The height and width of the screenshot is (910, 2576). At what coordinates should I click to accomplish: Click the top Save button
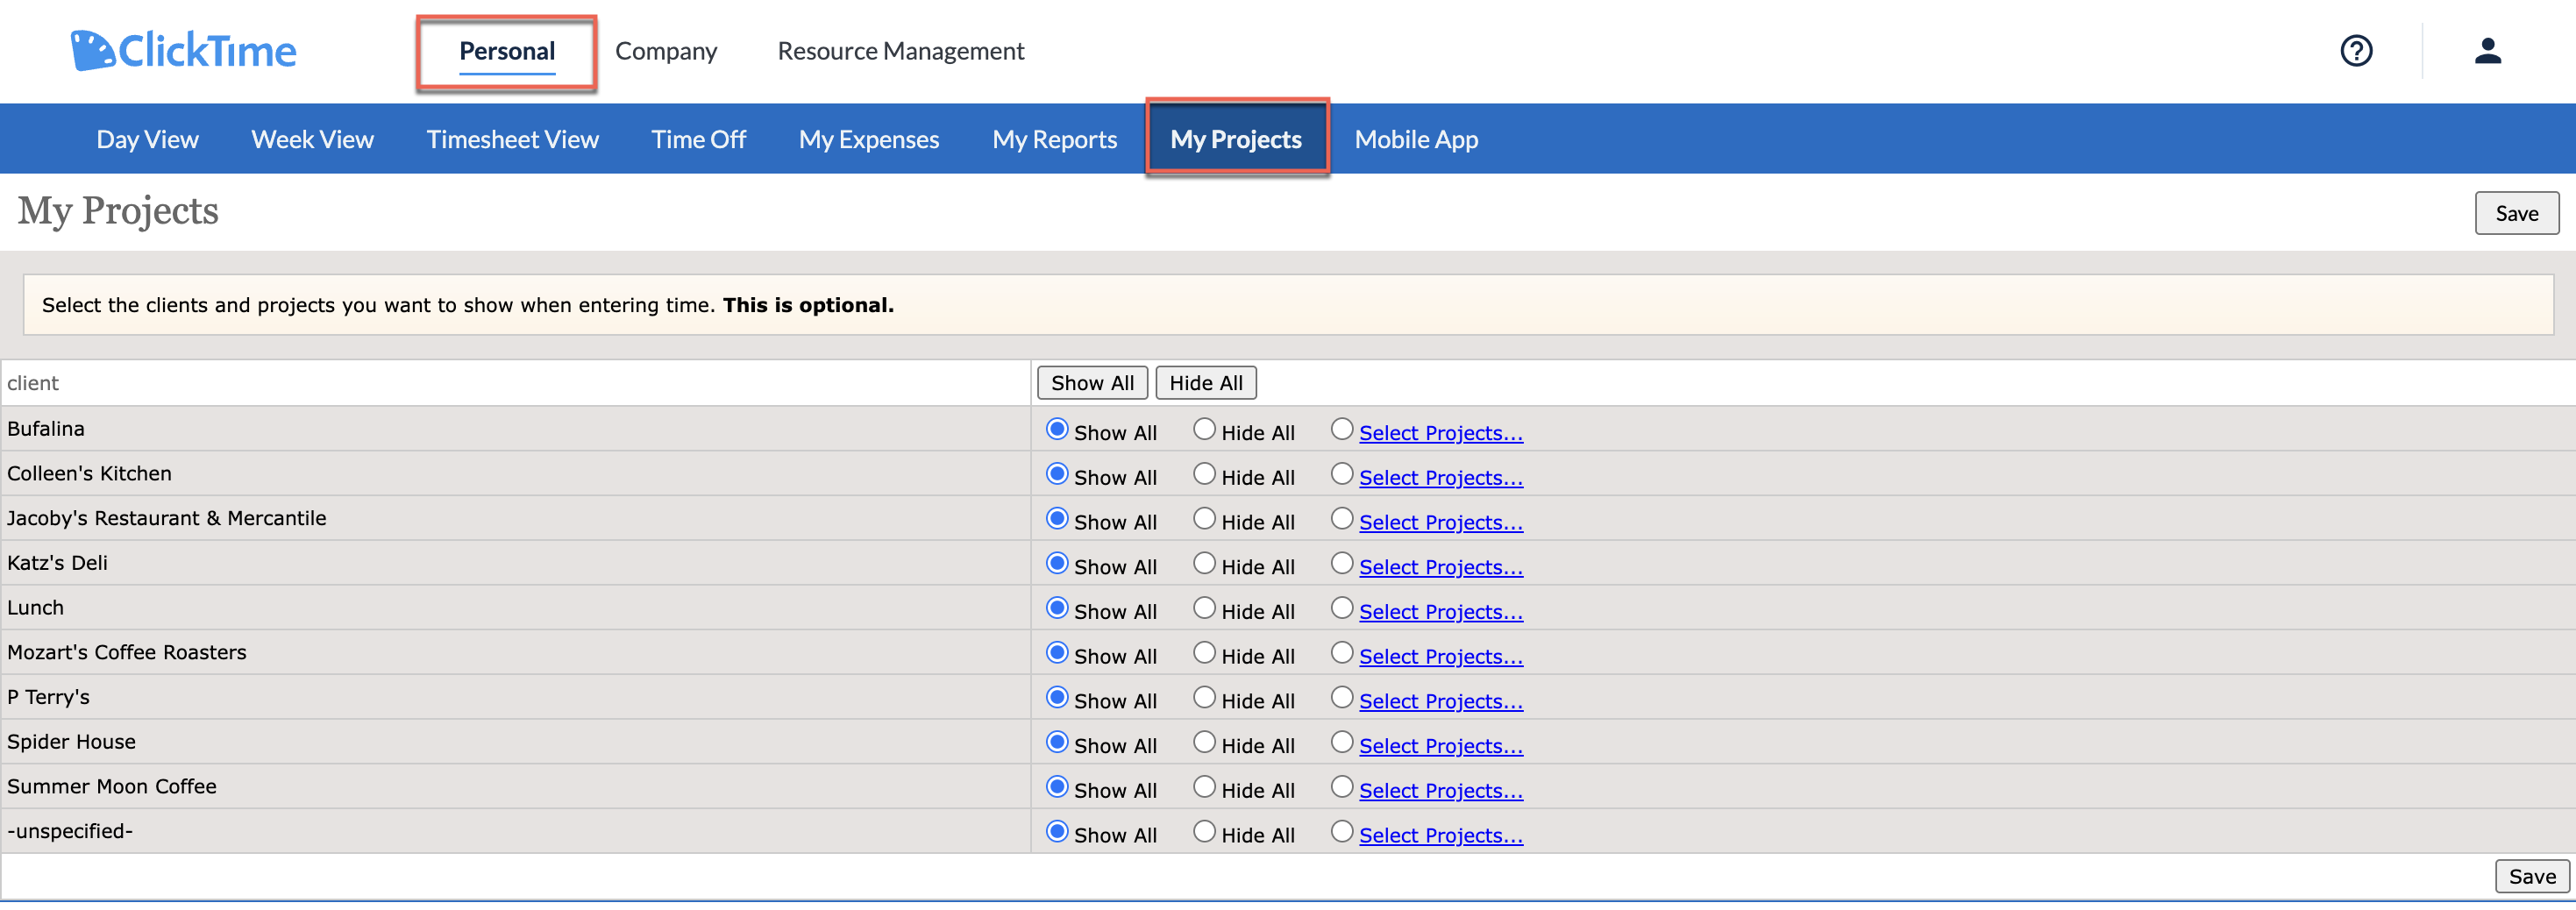[2516, 213]
